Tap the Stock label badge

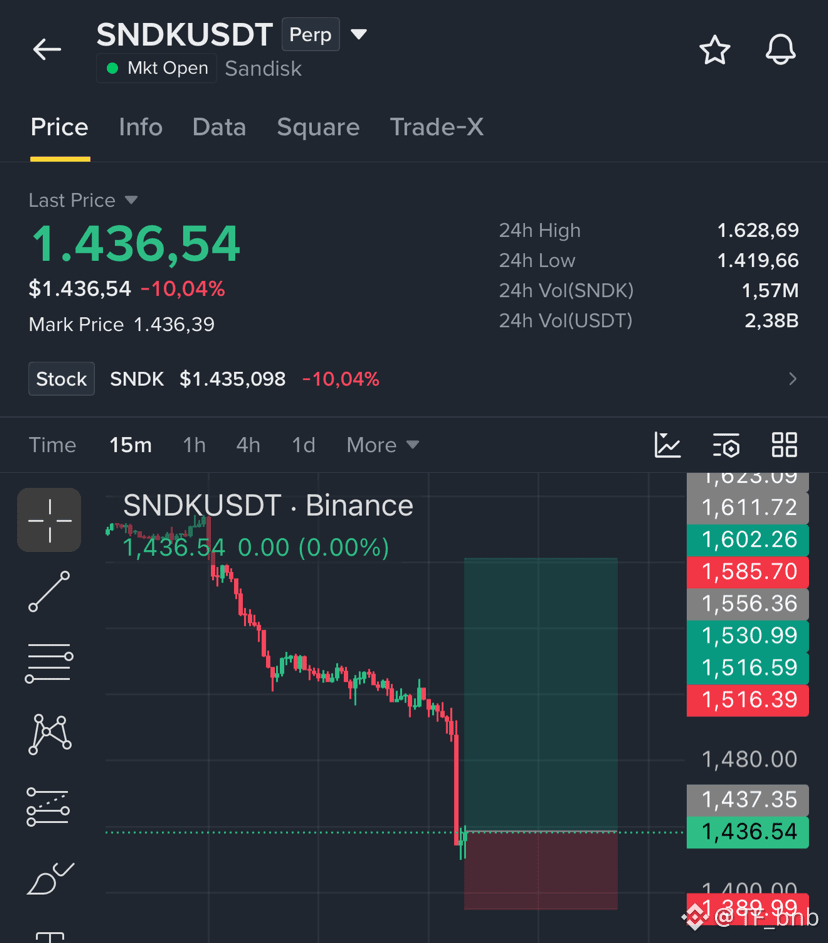click(61, 379)
